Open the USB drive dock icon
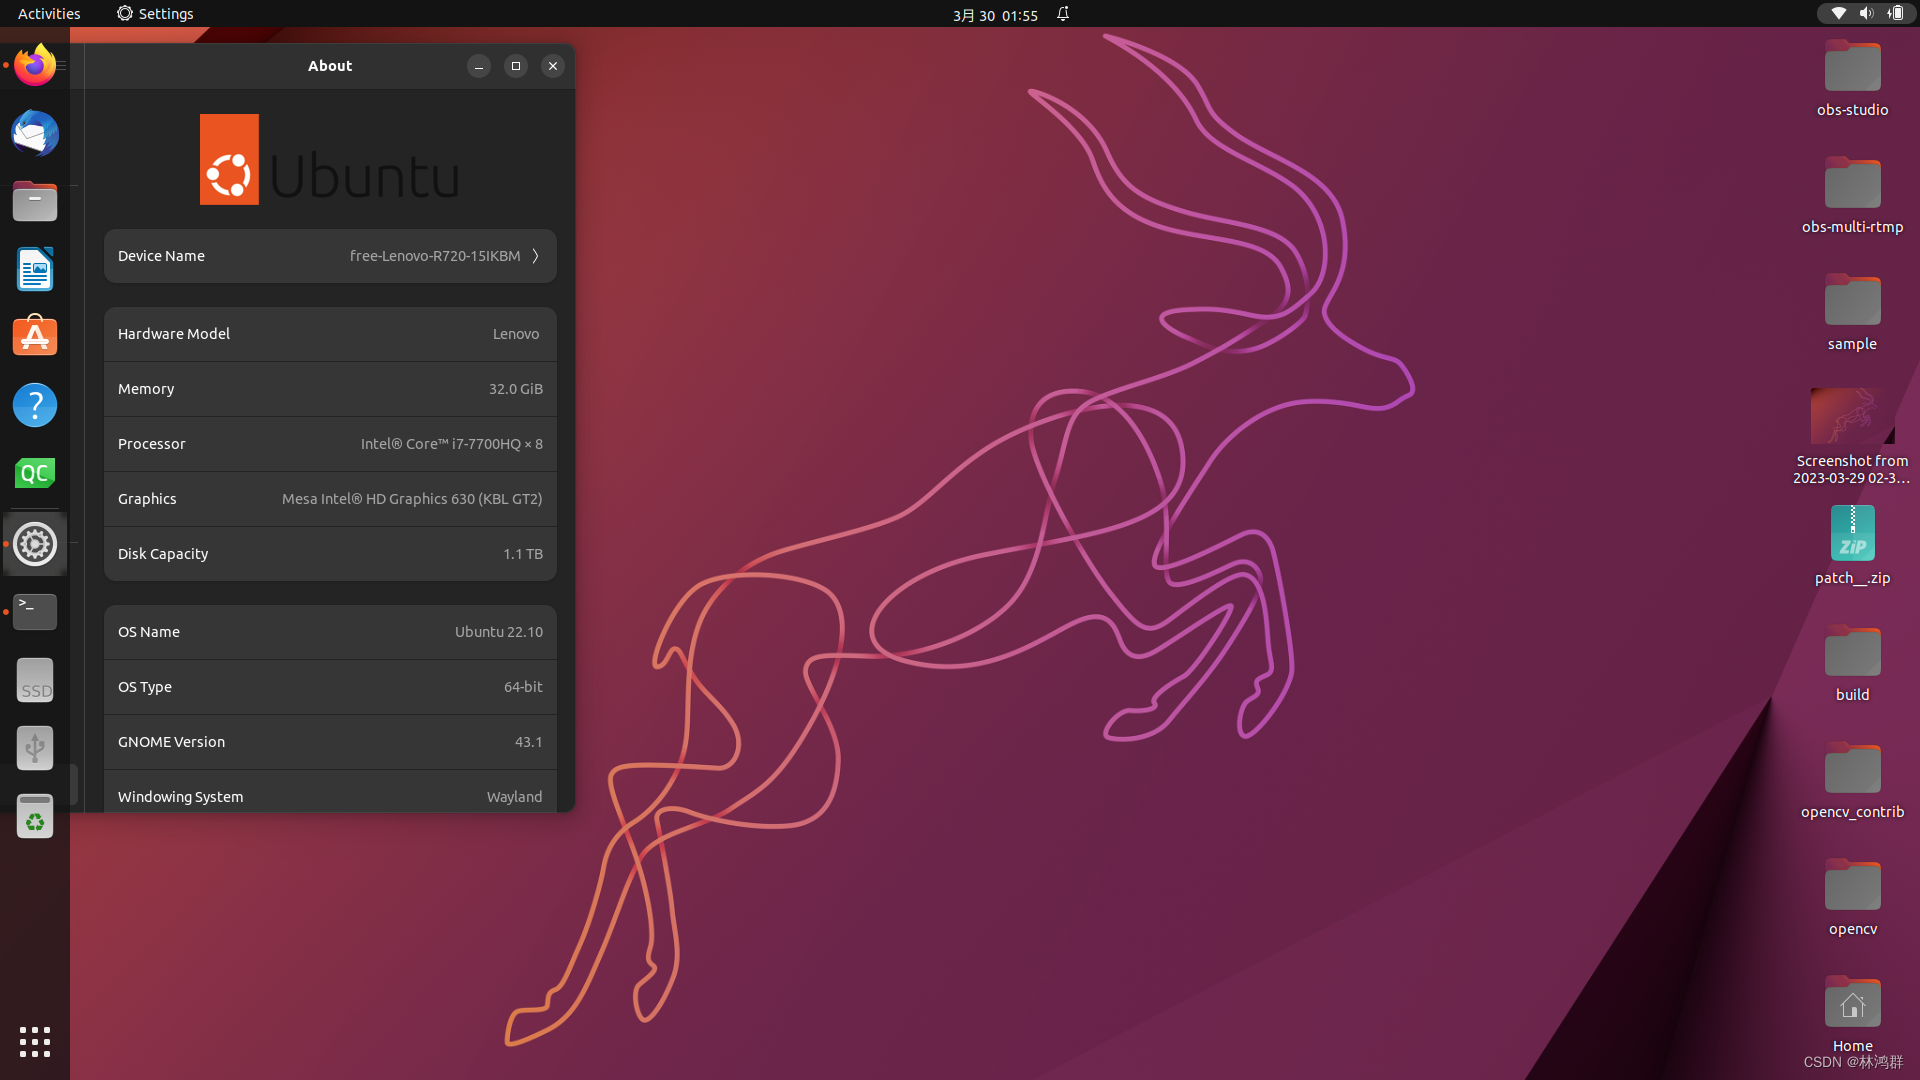The width and height of the screenshot is (1920, 1080). pyautogui.click(x=35, y=748)
